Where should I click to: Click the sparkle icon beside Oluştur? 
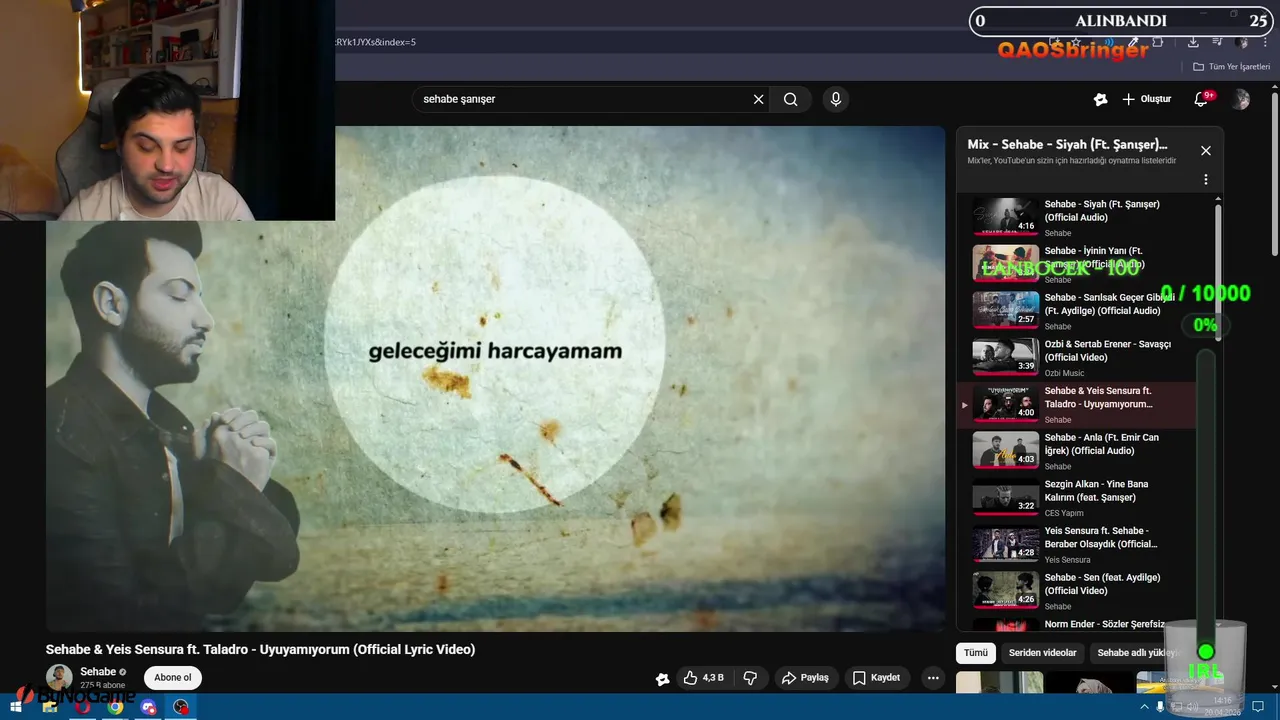1100,99
